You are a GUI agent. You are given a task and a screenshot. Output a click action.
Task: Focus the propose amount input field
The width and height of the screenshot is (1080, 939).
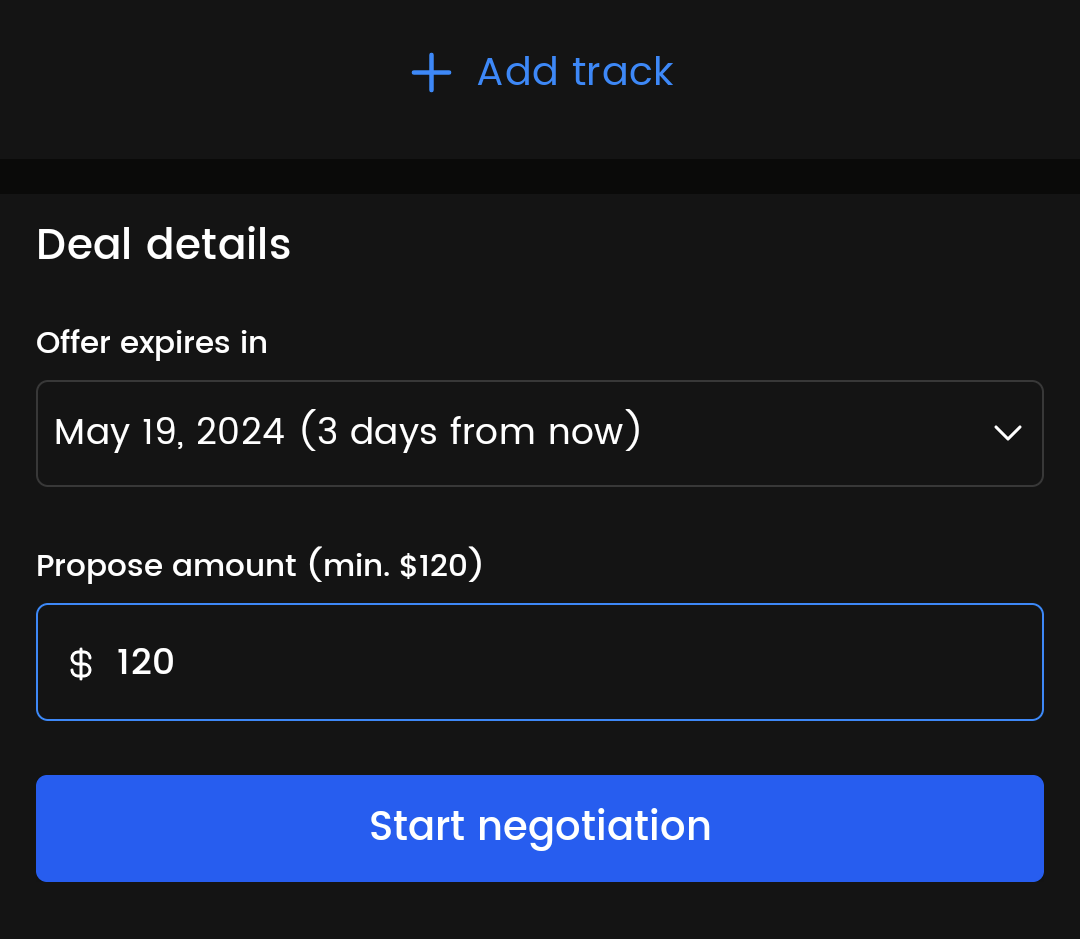(x=540, y=662)
